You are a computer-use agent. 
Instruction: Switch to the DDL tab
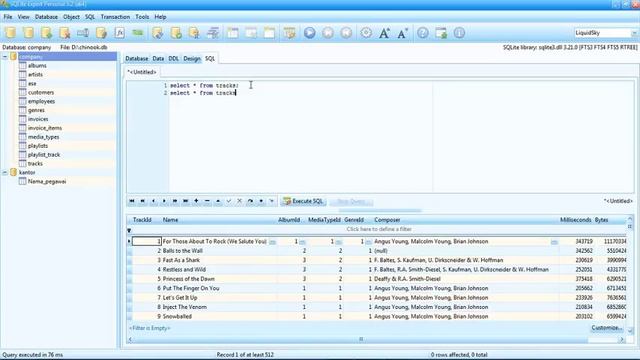[173, 59]
